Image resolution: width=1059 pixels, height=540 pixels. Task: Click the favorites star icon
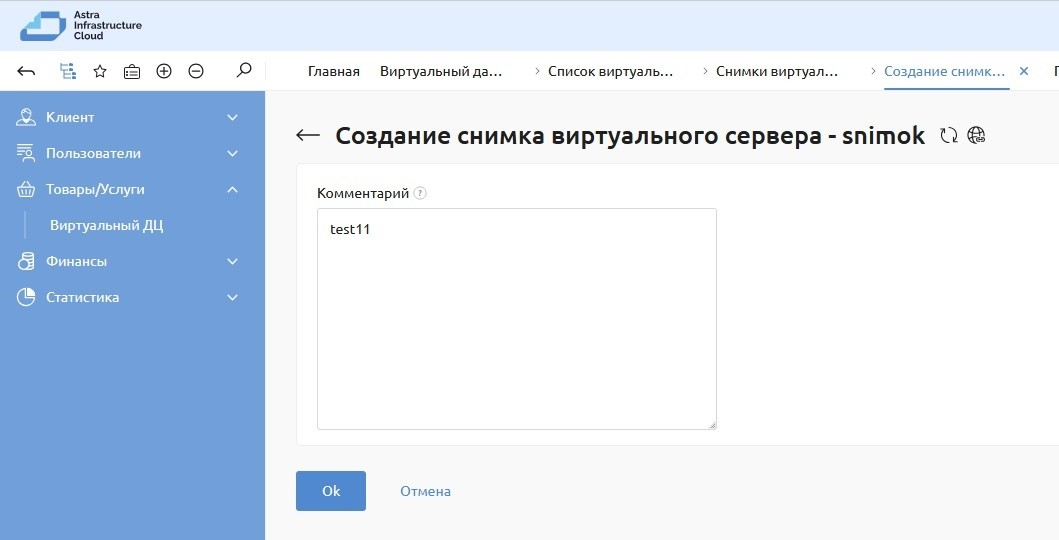[100, 71]
